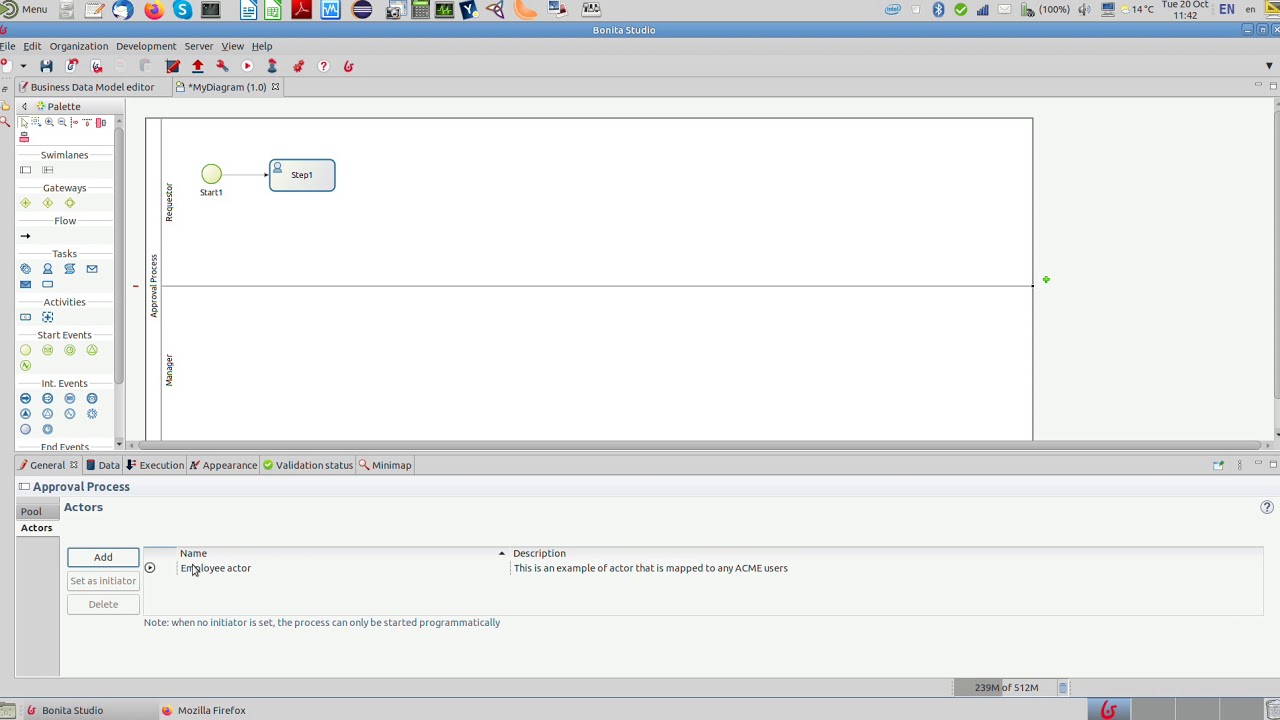Open the Validation status tab
This screenshot has width=1280, height=720.
(308, 465)
